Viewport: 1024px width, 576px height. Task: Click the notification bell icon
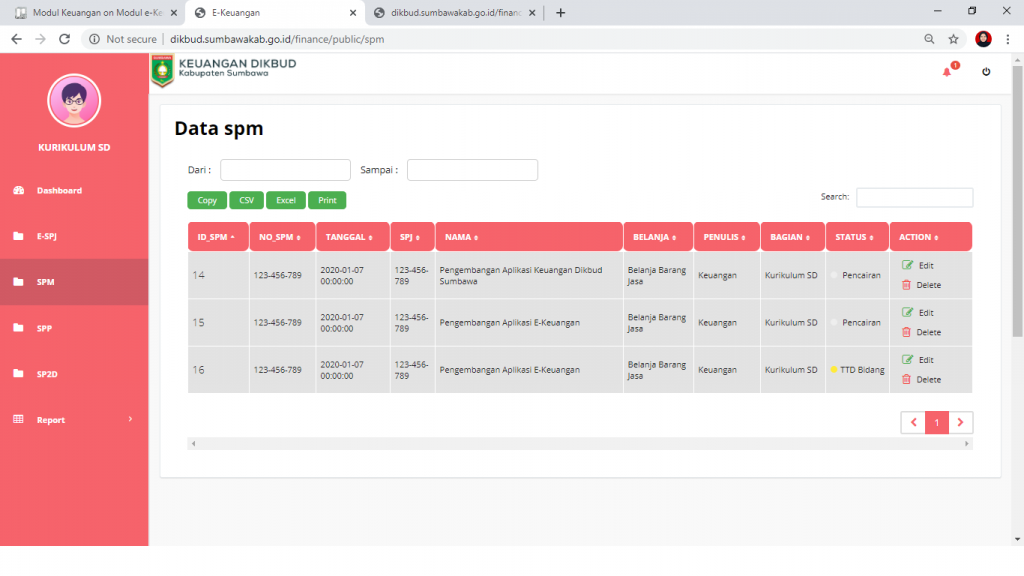click(947, 72)
